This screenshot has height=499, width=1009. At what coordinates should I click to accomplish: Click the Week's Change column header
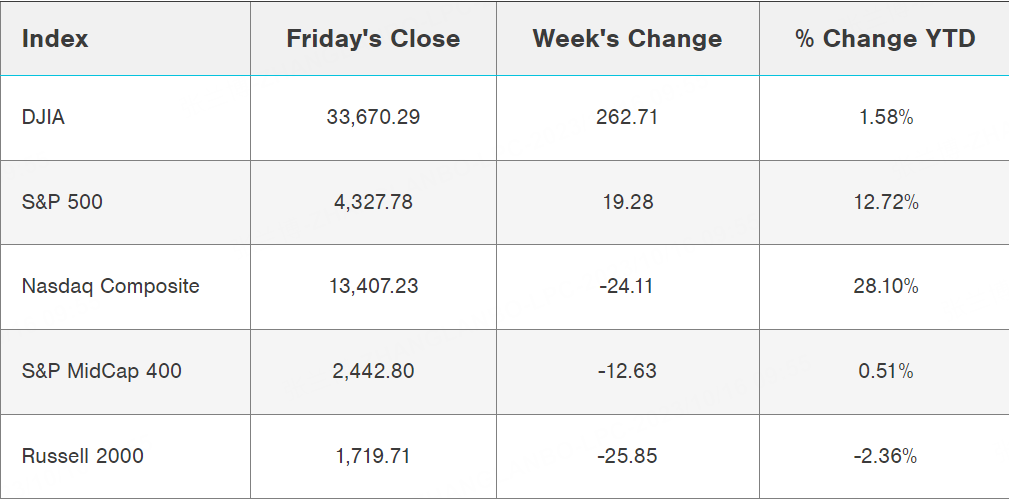pyautogui.click(x=627, y=39)
